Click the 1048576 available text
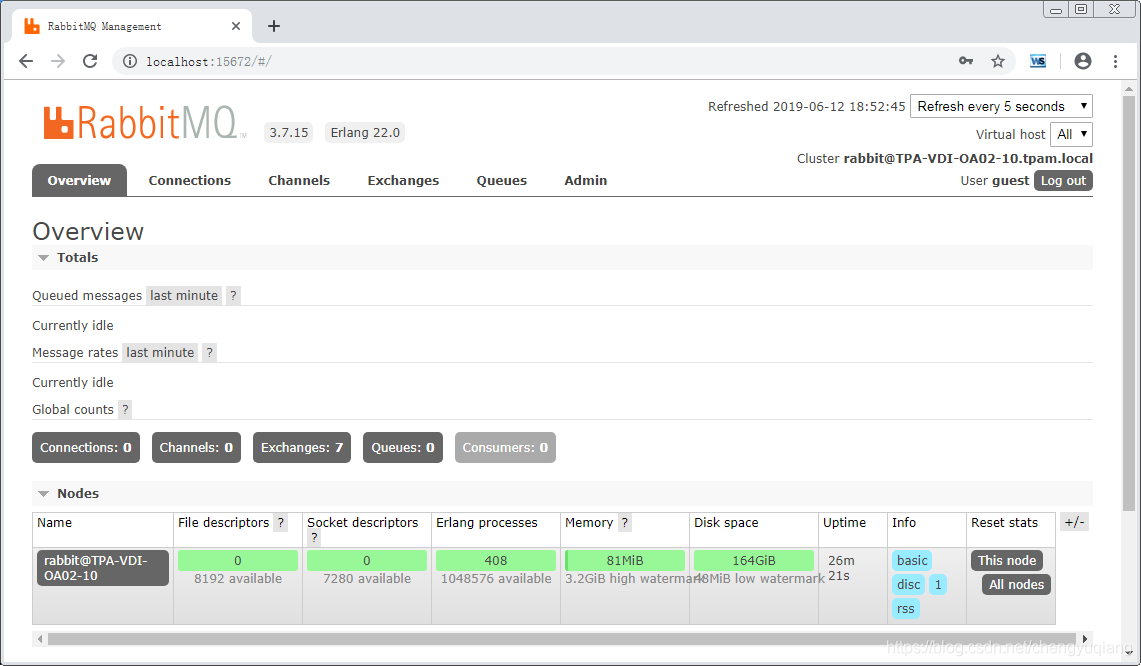This screenshot has height=666, width=1141. (x=496, y=579)
